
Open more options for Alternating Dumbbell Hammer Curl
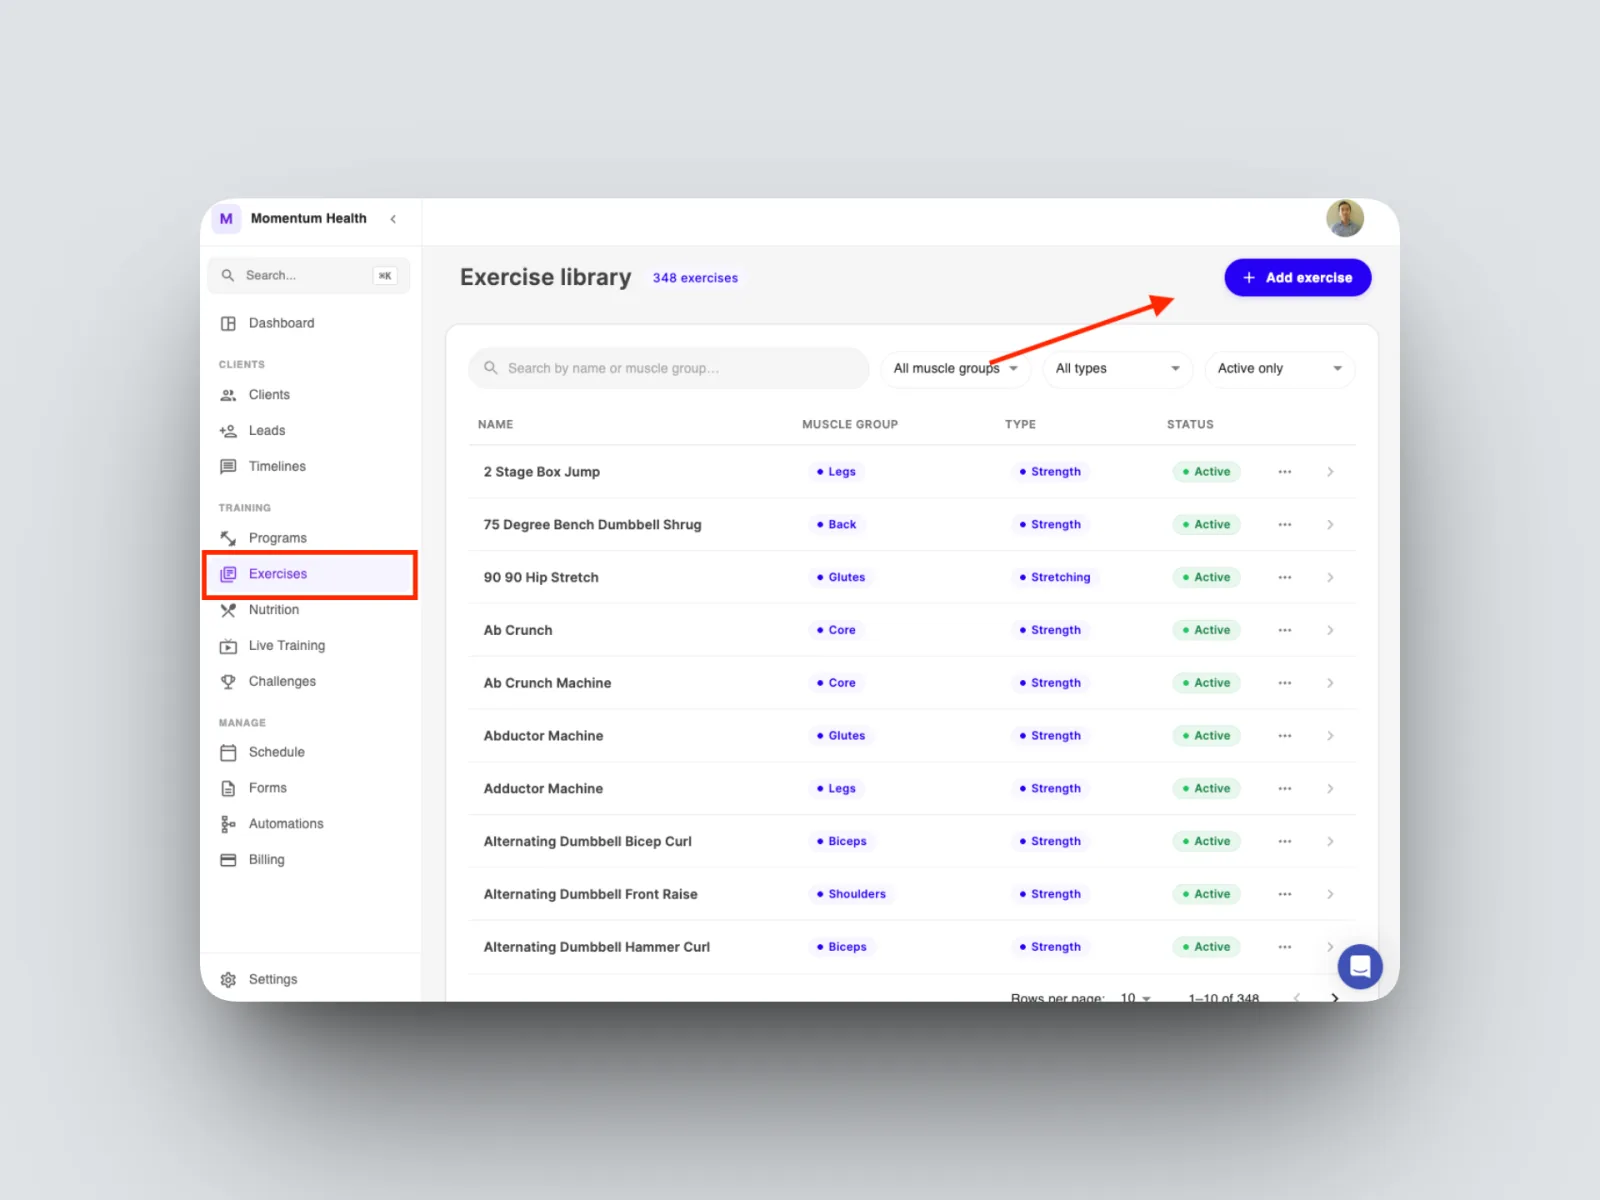(1285, 947)
